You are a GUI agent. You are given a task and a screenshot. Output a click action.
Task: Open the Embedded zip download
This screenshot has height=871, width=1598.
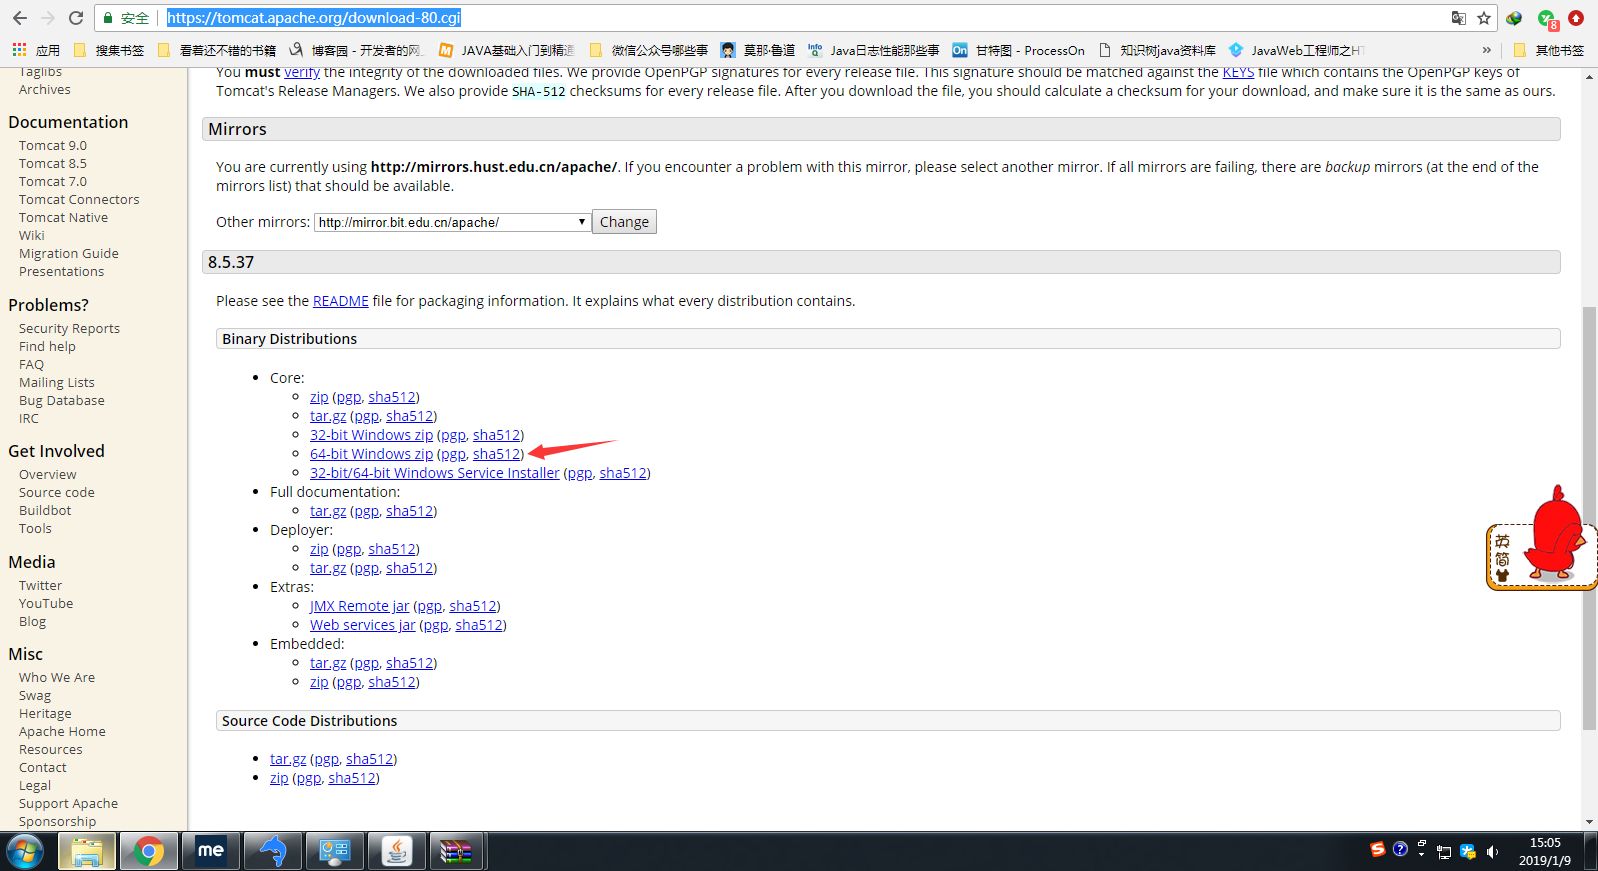[x=319, y=682]
